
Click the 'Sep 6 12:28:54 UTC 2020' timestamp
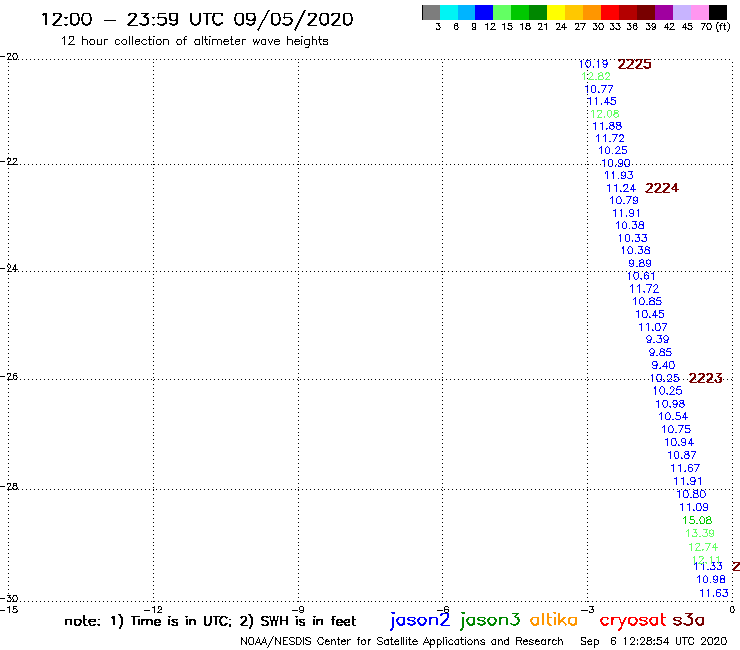[x=654, y=641]
